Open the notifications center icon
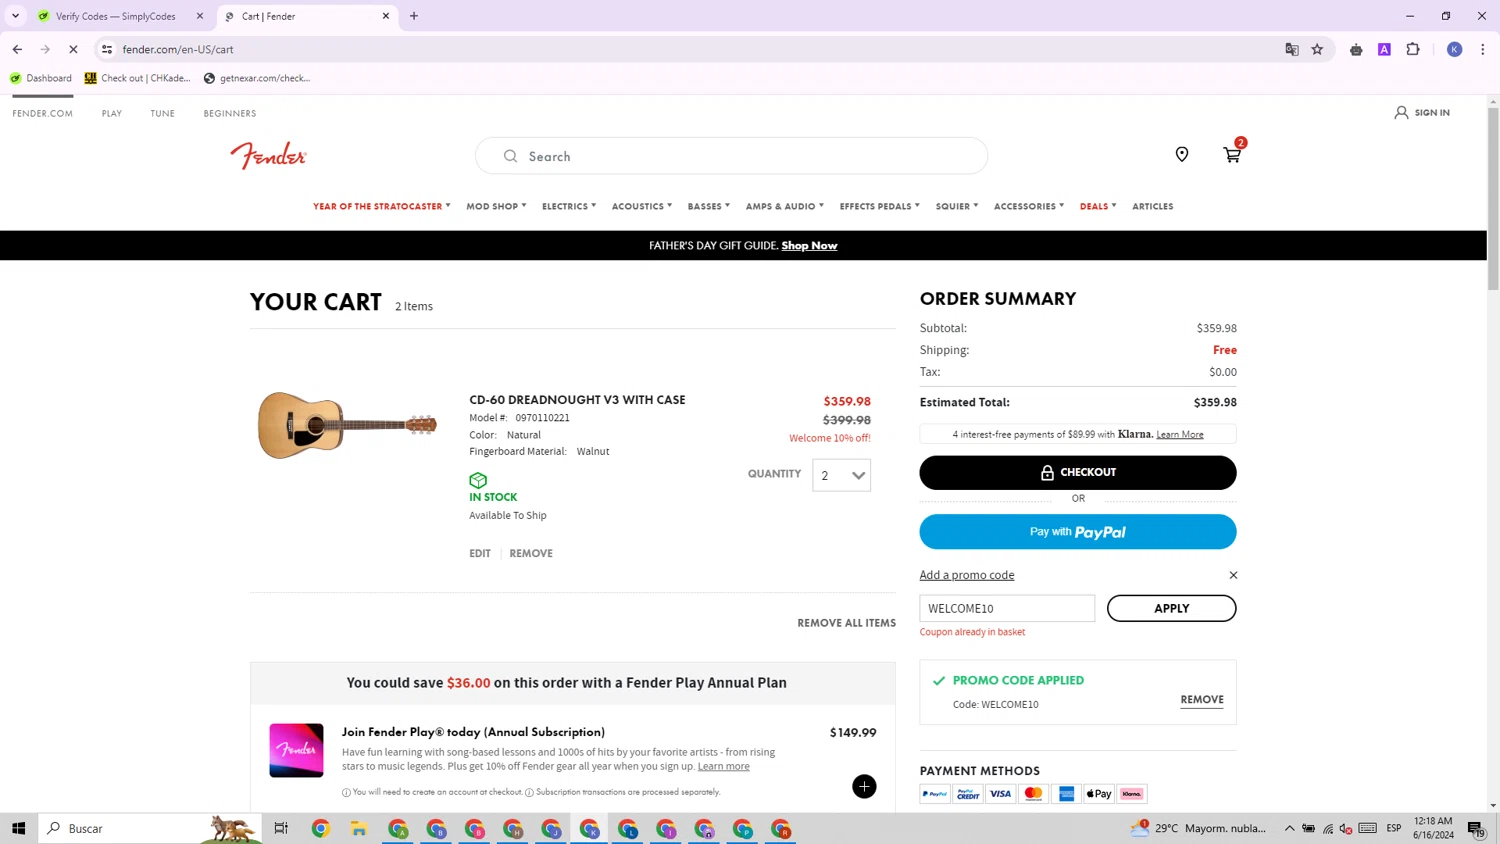Screen dimensions: 1500x844 (1476, 828)
